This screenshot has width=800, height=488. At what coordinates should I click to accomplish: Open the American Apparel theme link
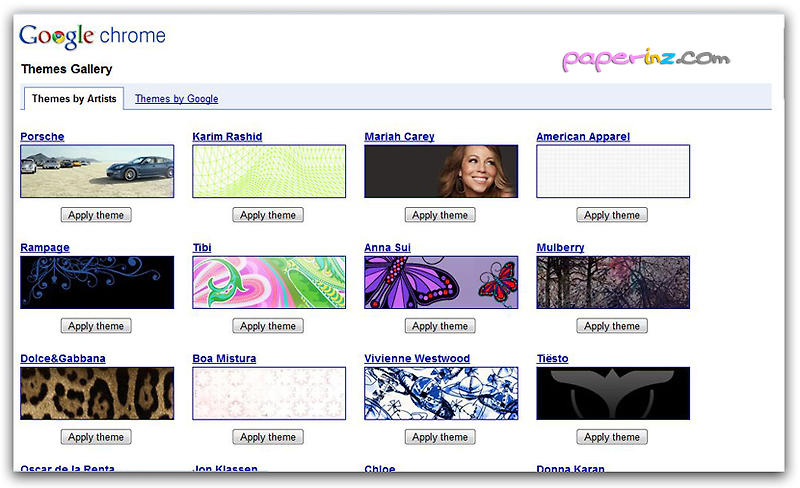pos(583,137)
